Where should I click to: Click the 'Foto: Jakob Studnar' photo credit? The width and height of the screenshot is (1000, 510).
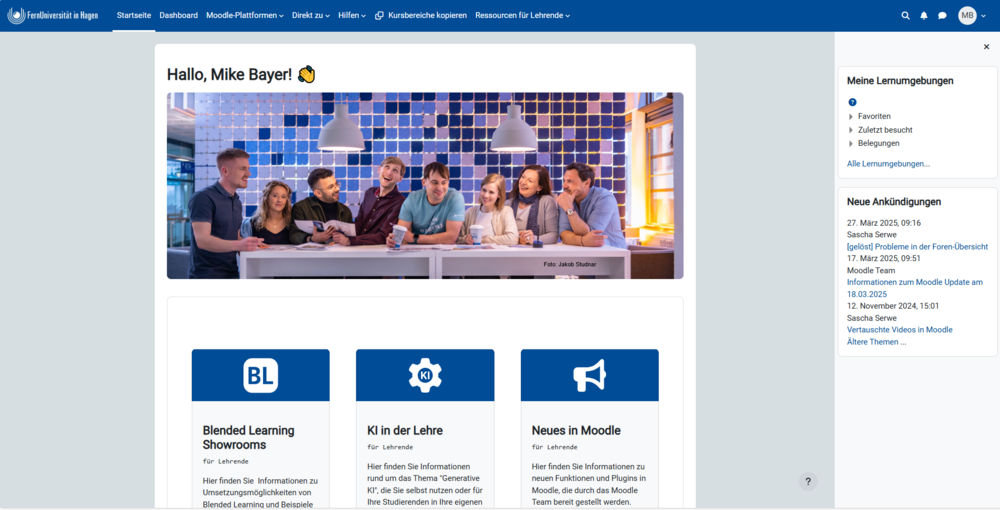click(x=570, y=264)
